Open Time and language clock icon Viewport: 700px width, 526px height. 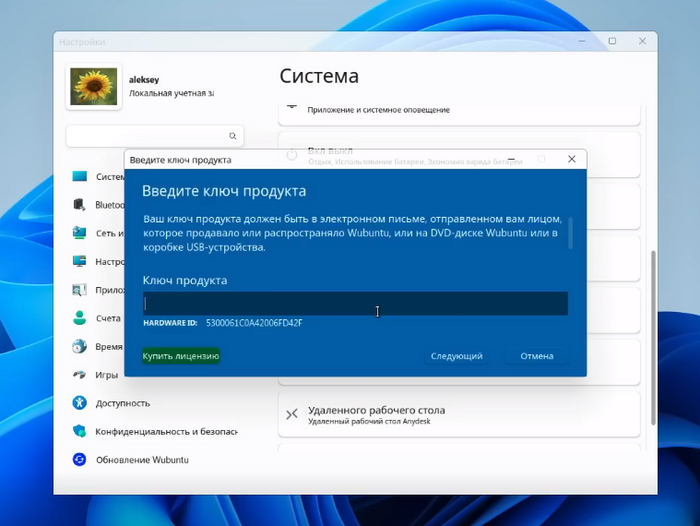(80, 346)
